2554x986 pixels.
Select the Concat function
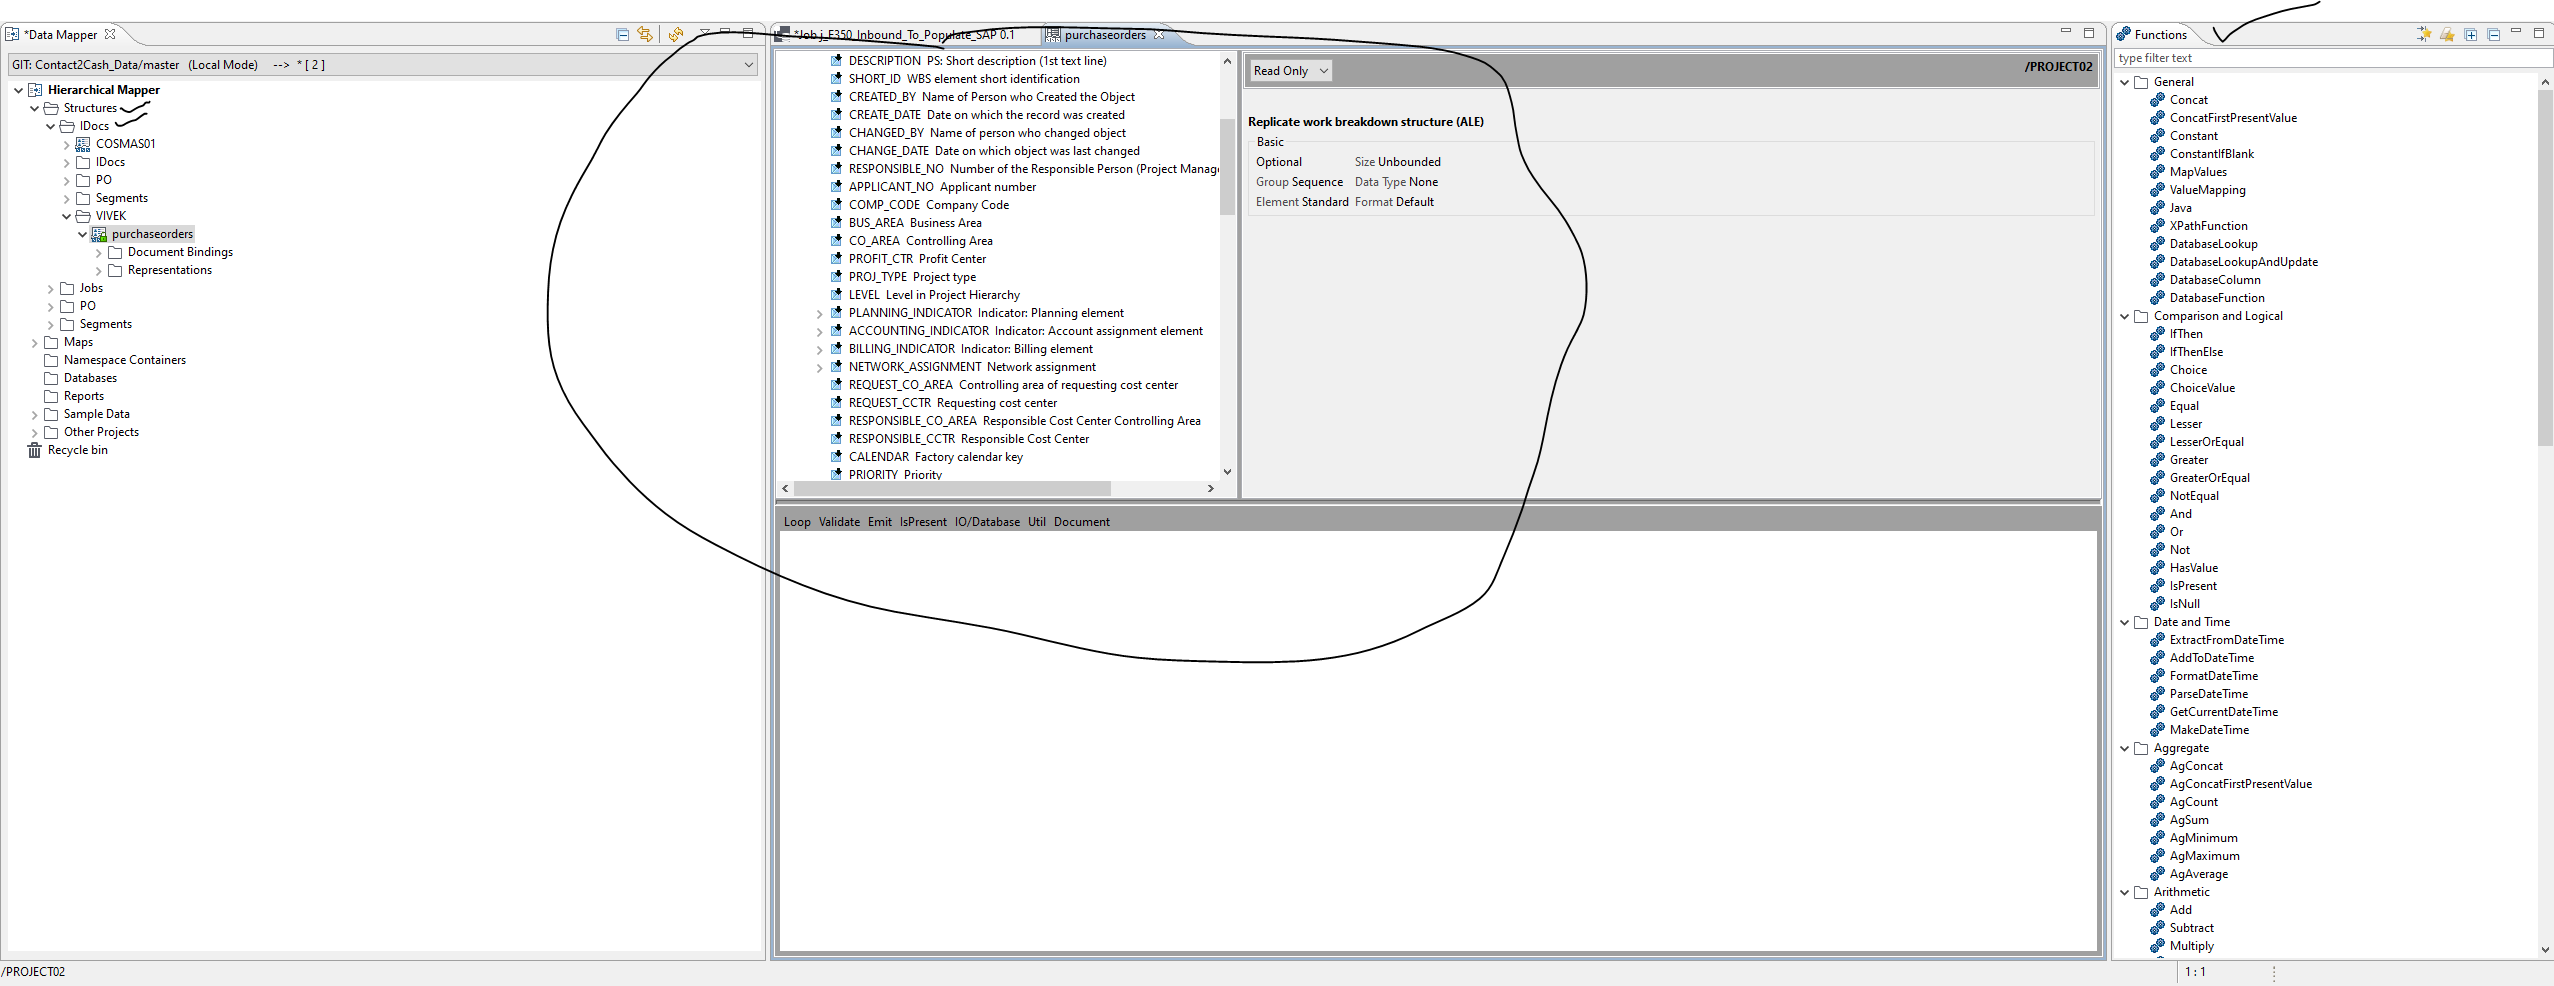pyautogui.click(x=2189, y=99)
